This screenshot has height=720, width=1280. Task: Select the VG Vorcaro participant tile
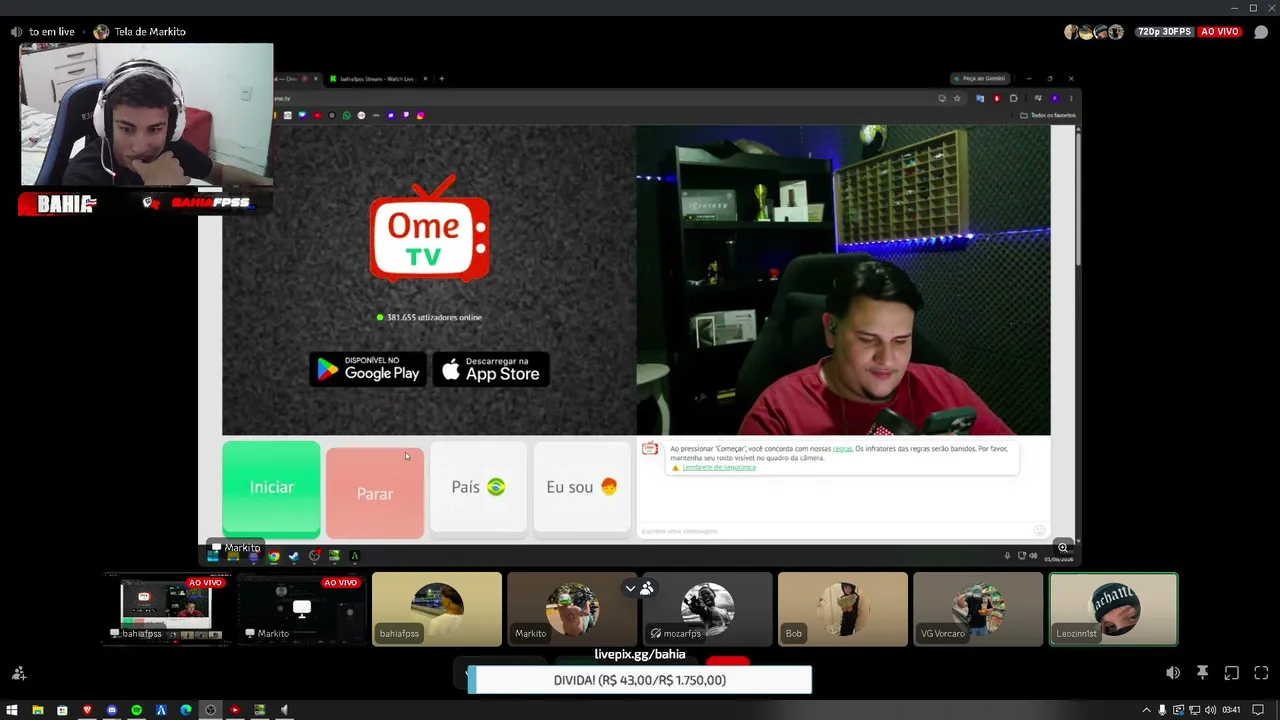click(978, 609)
